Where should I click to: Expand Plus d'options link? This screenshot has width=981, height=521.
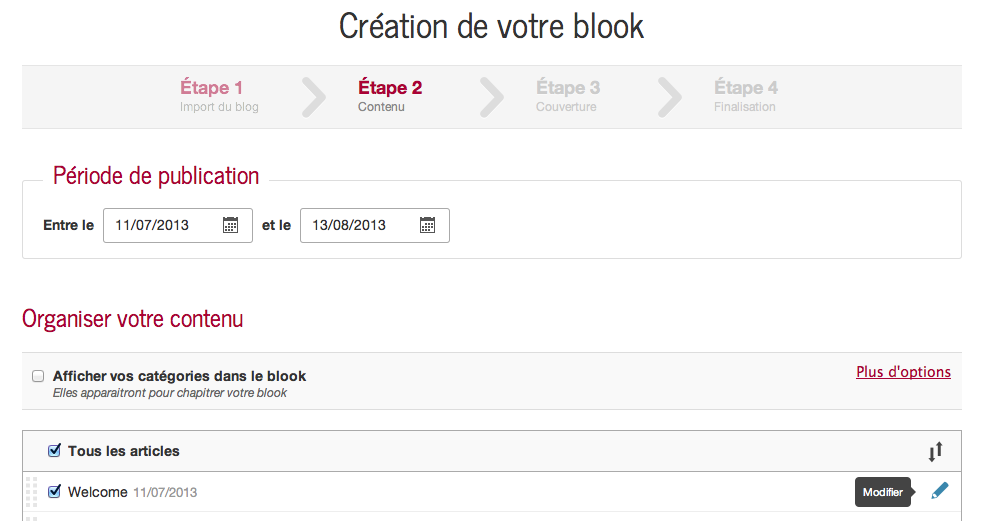(x=903, y=372)
